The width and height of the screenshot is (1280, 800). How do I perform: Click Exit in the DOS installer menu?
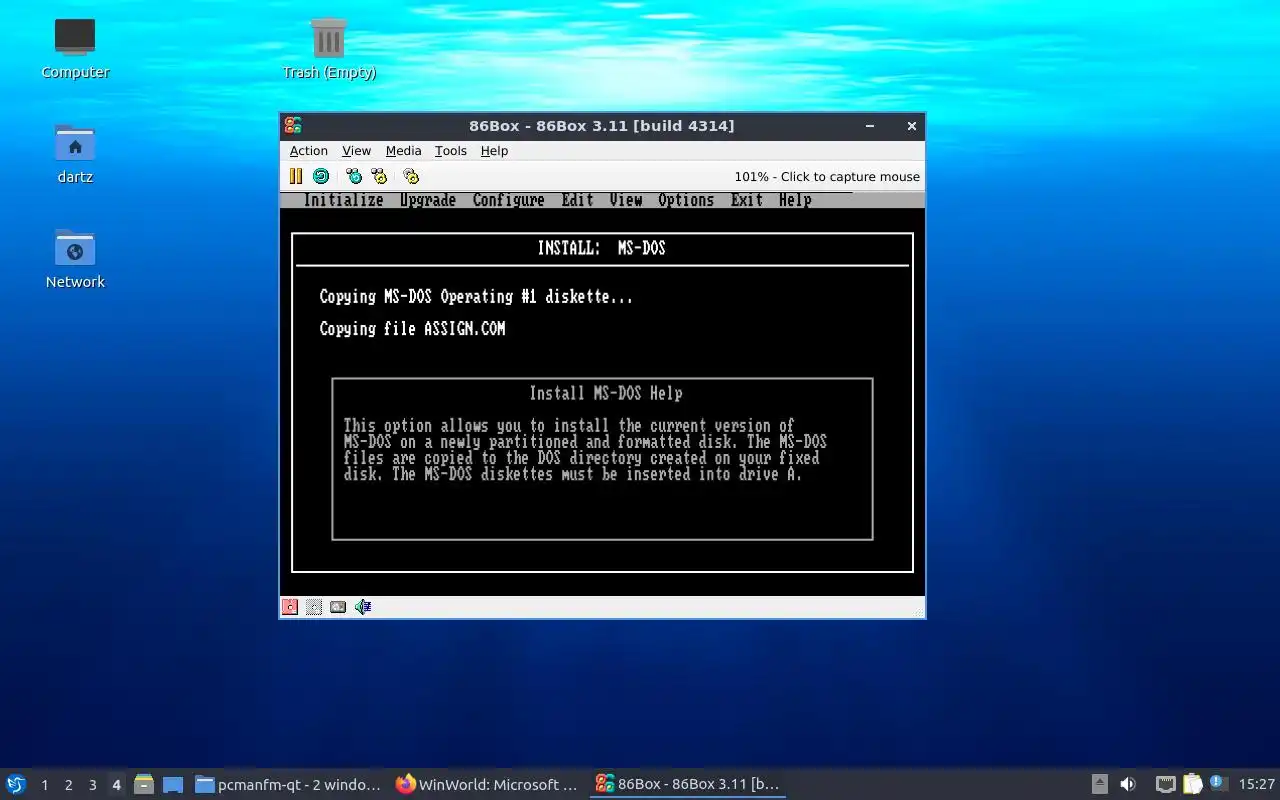[x=746, y=200]
